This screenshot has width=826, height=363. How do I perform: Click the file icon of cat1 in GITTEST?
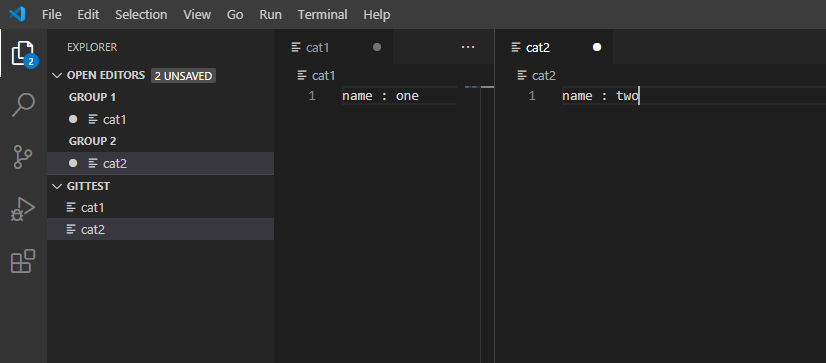tap(71, 208)
